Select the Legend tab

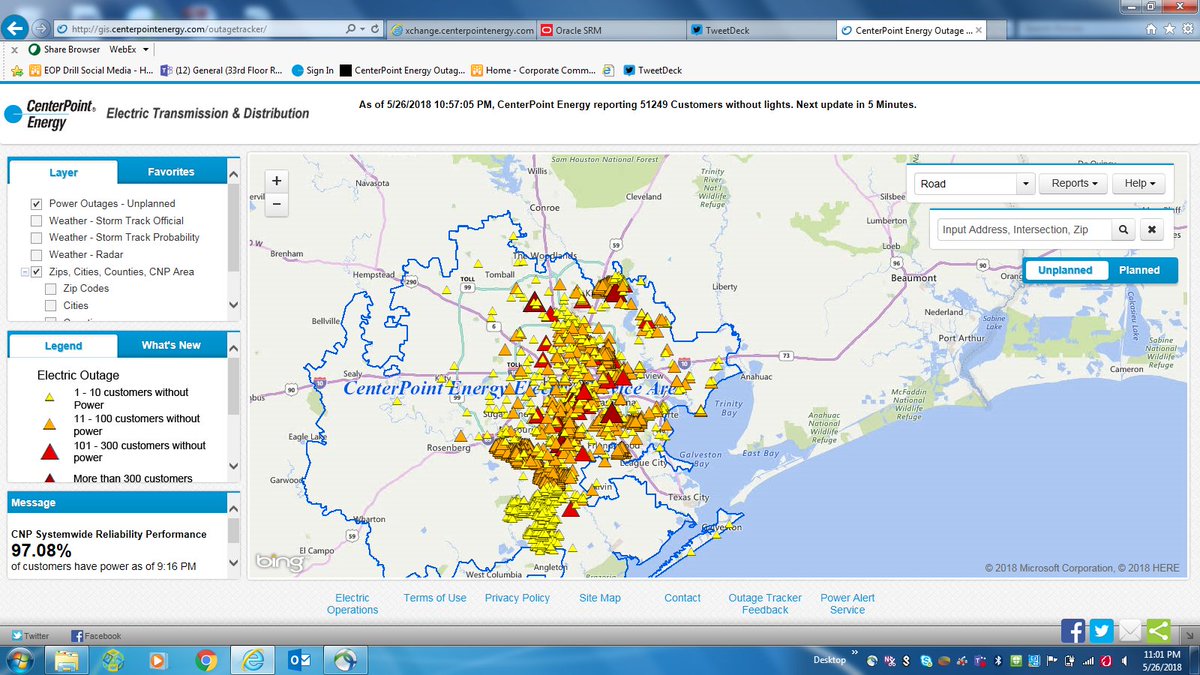tap(63, 345)
